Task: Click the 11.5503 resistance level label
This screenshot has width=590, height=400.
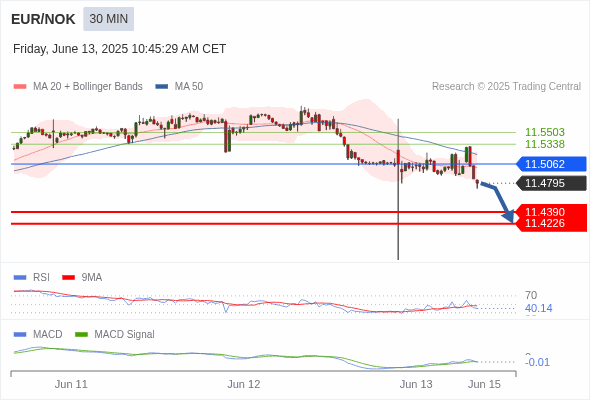Action: point(544,132)
